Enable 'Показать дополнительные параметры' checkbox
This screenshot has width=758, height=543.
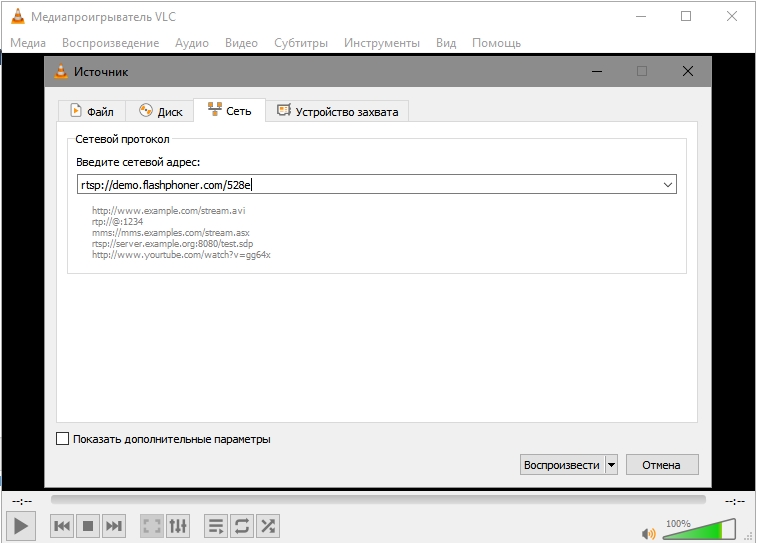point(63,439)
